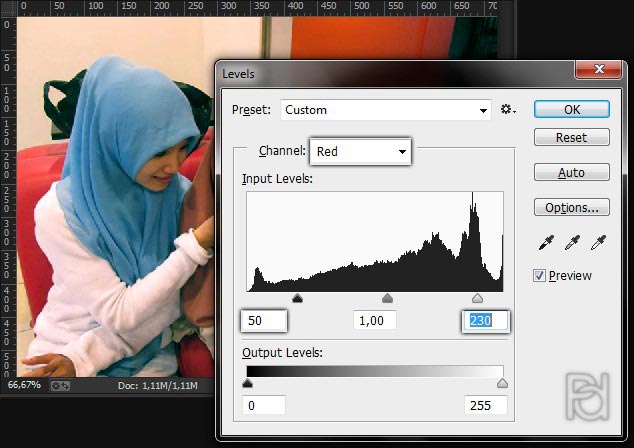Click the input shadows slider handle
Screen dimensions: 634x448
297,298
